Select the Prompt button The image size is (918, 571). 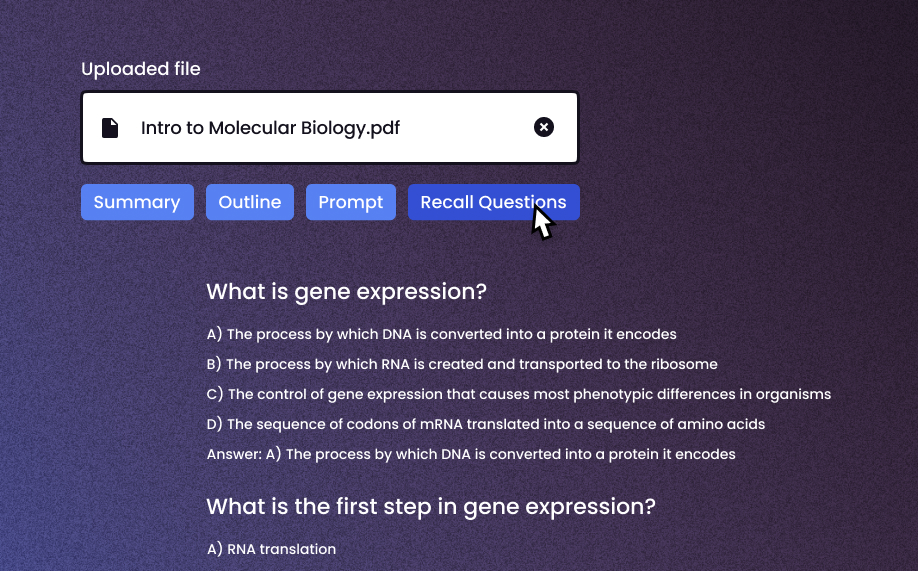[351, 202]
